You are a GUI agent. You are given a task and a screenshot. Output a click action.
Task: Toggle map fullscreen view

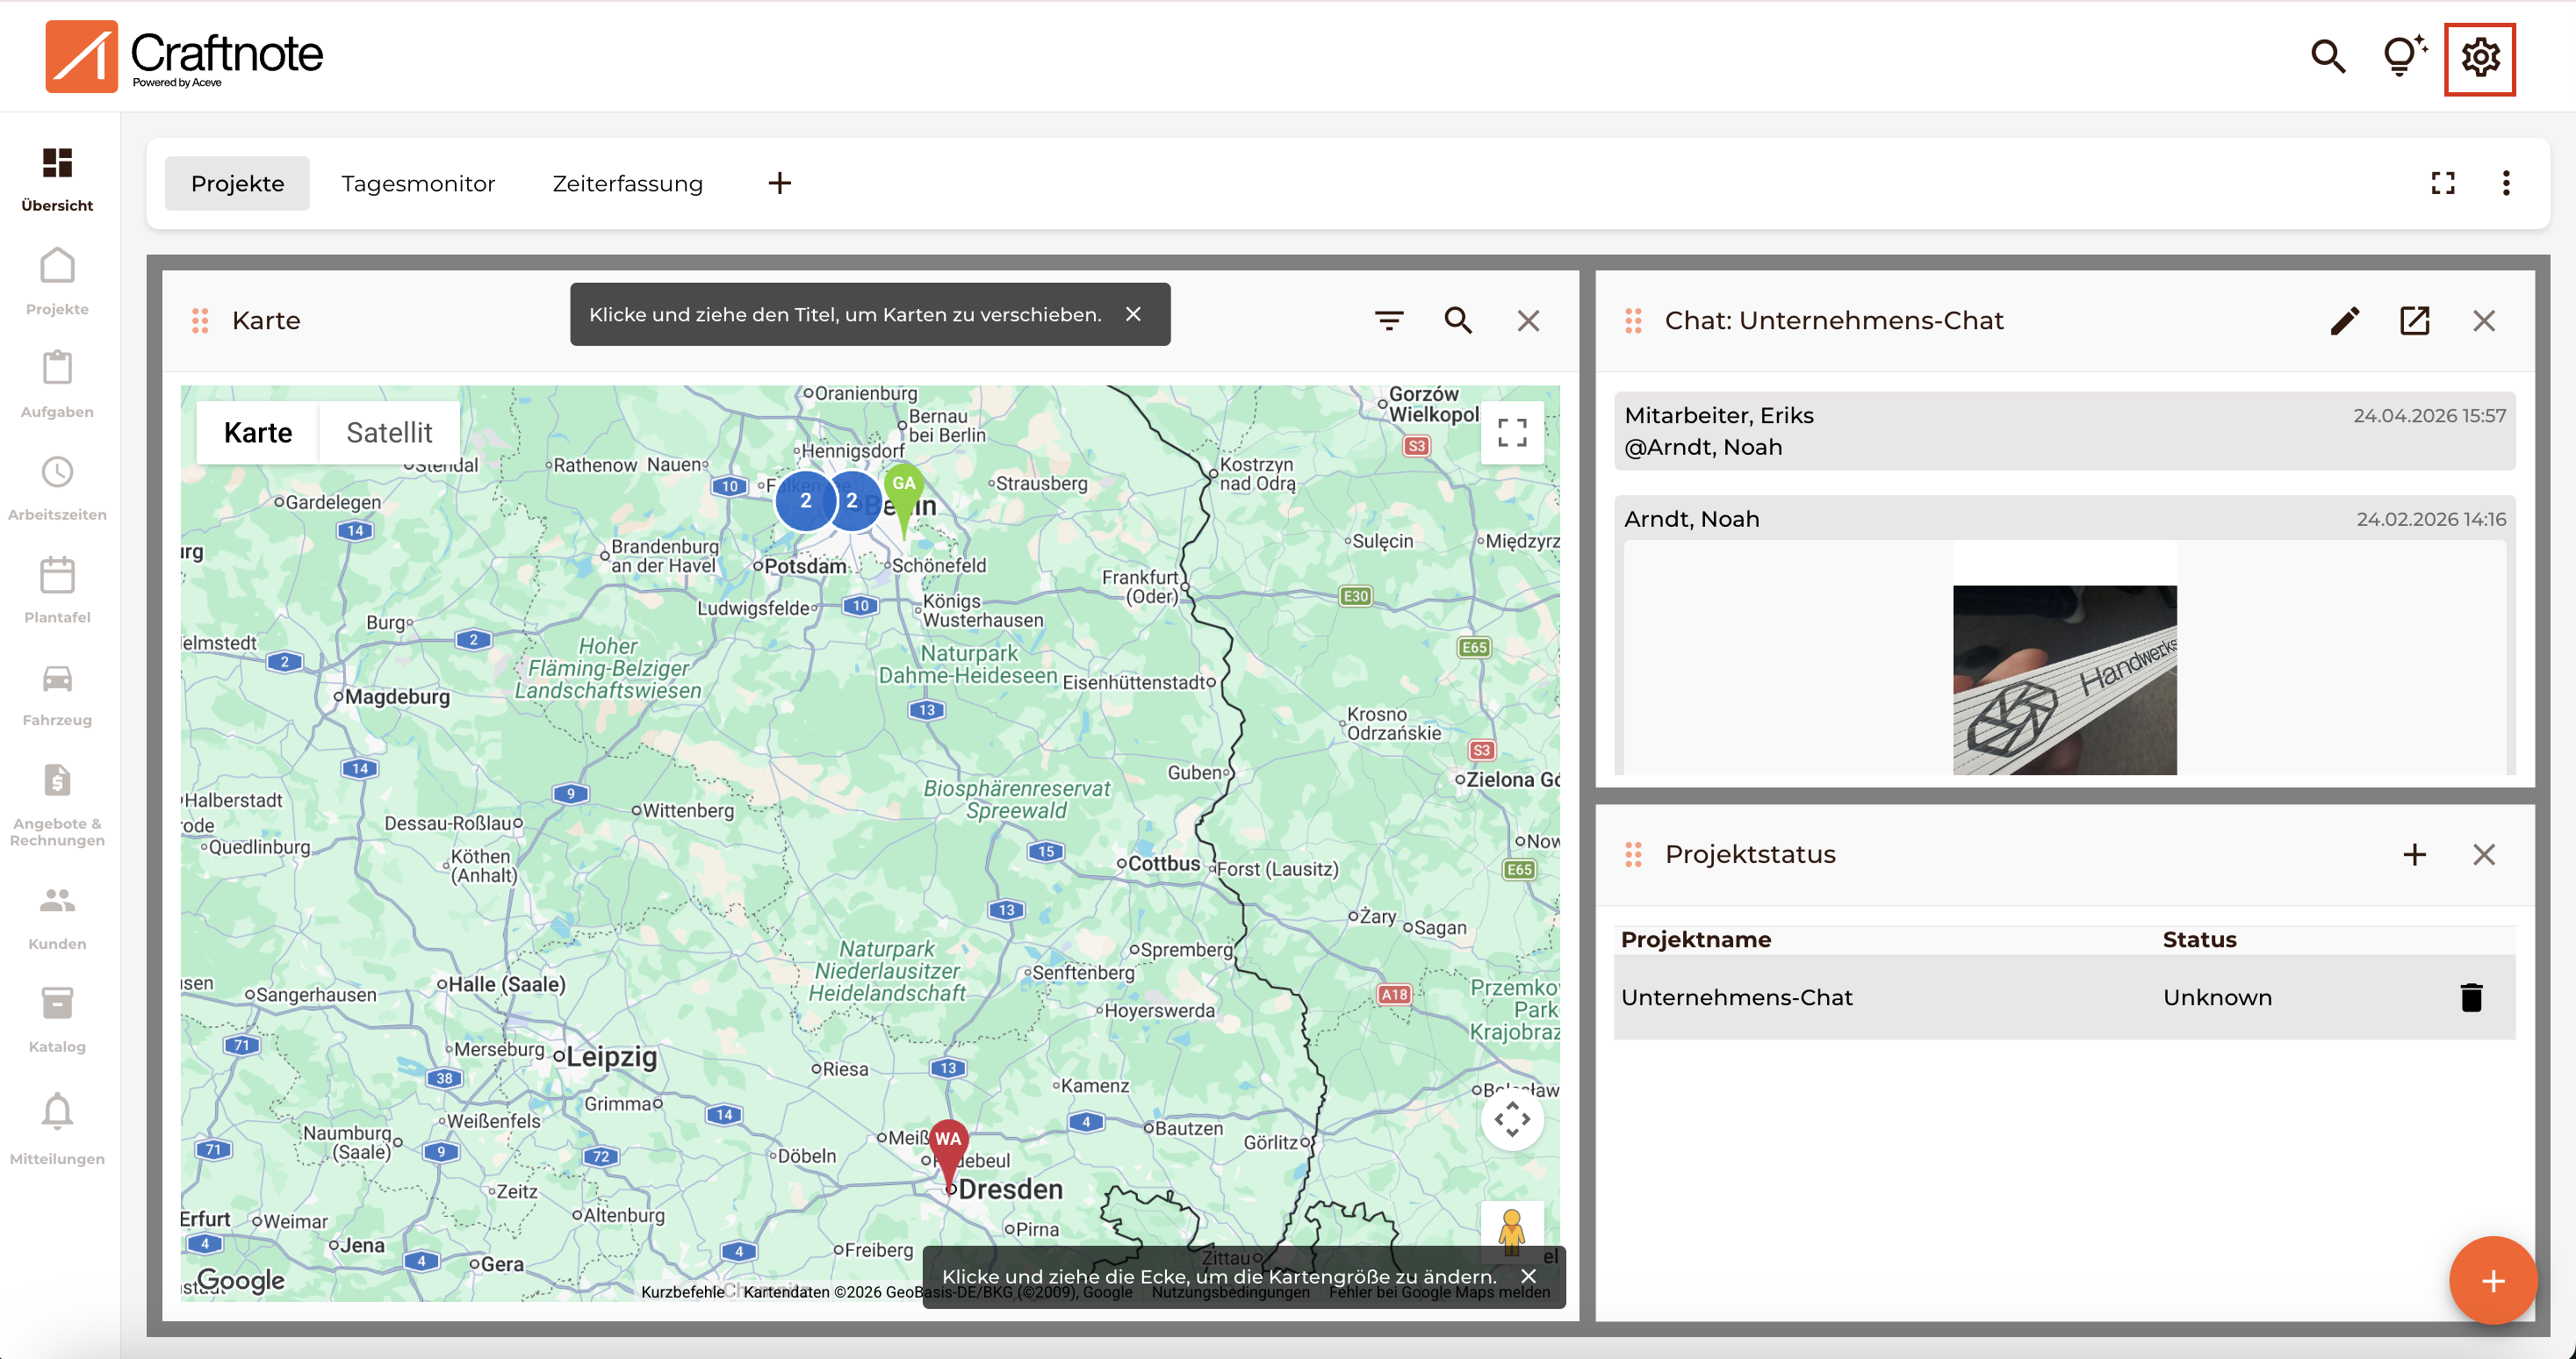point(1512,432)
